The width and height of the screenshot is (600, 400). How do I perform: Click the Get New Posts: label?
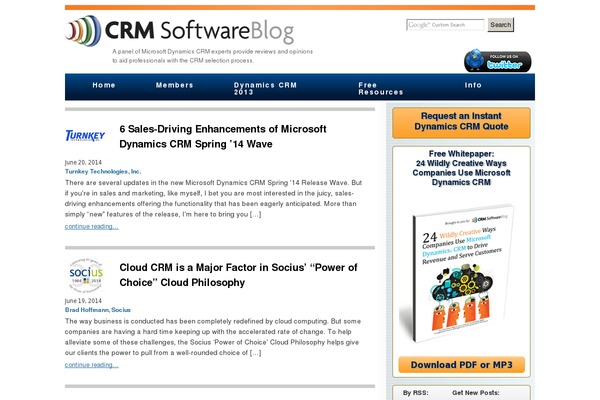[x=476, y=393]
